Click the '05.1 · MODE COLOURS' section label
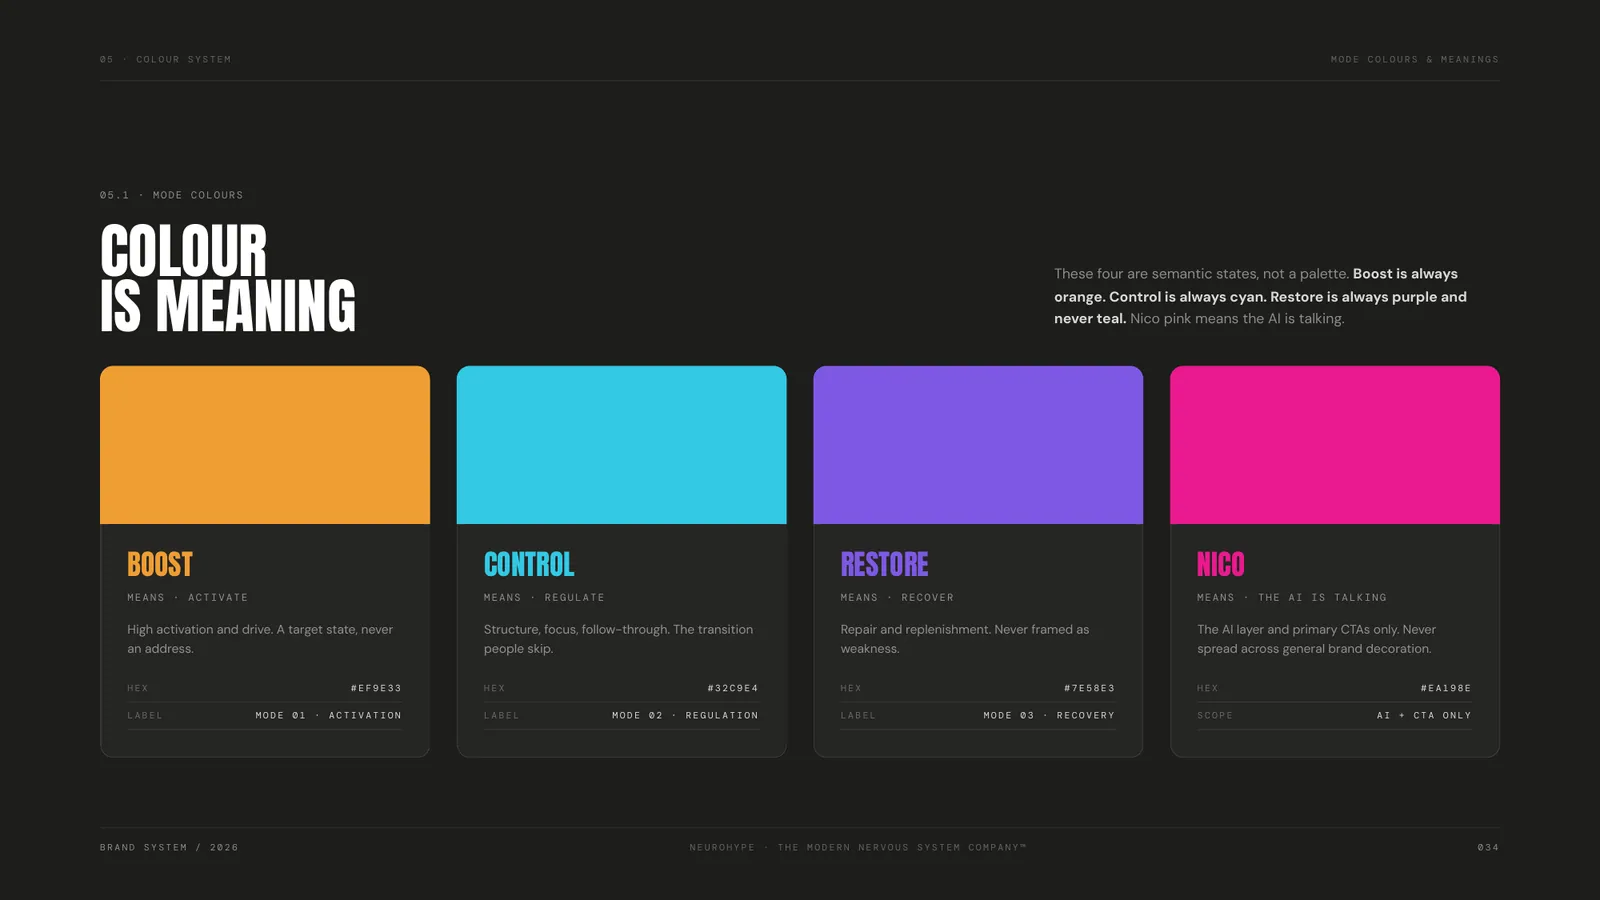This screenshot has width=1600, height=900. click(172, 195)
